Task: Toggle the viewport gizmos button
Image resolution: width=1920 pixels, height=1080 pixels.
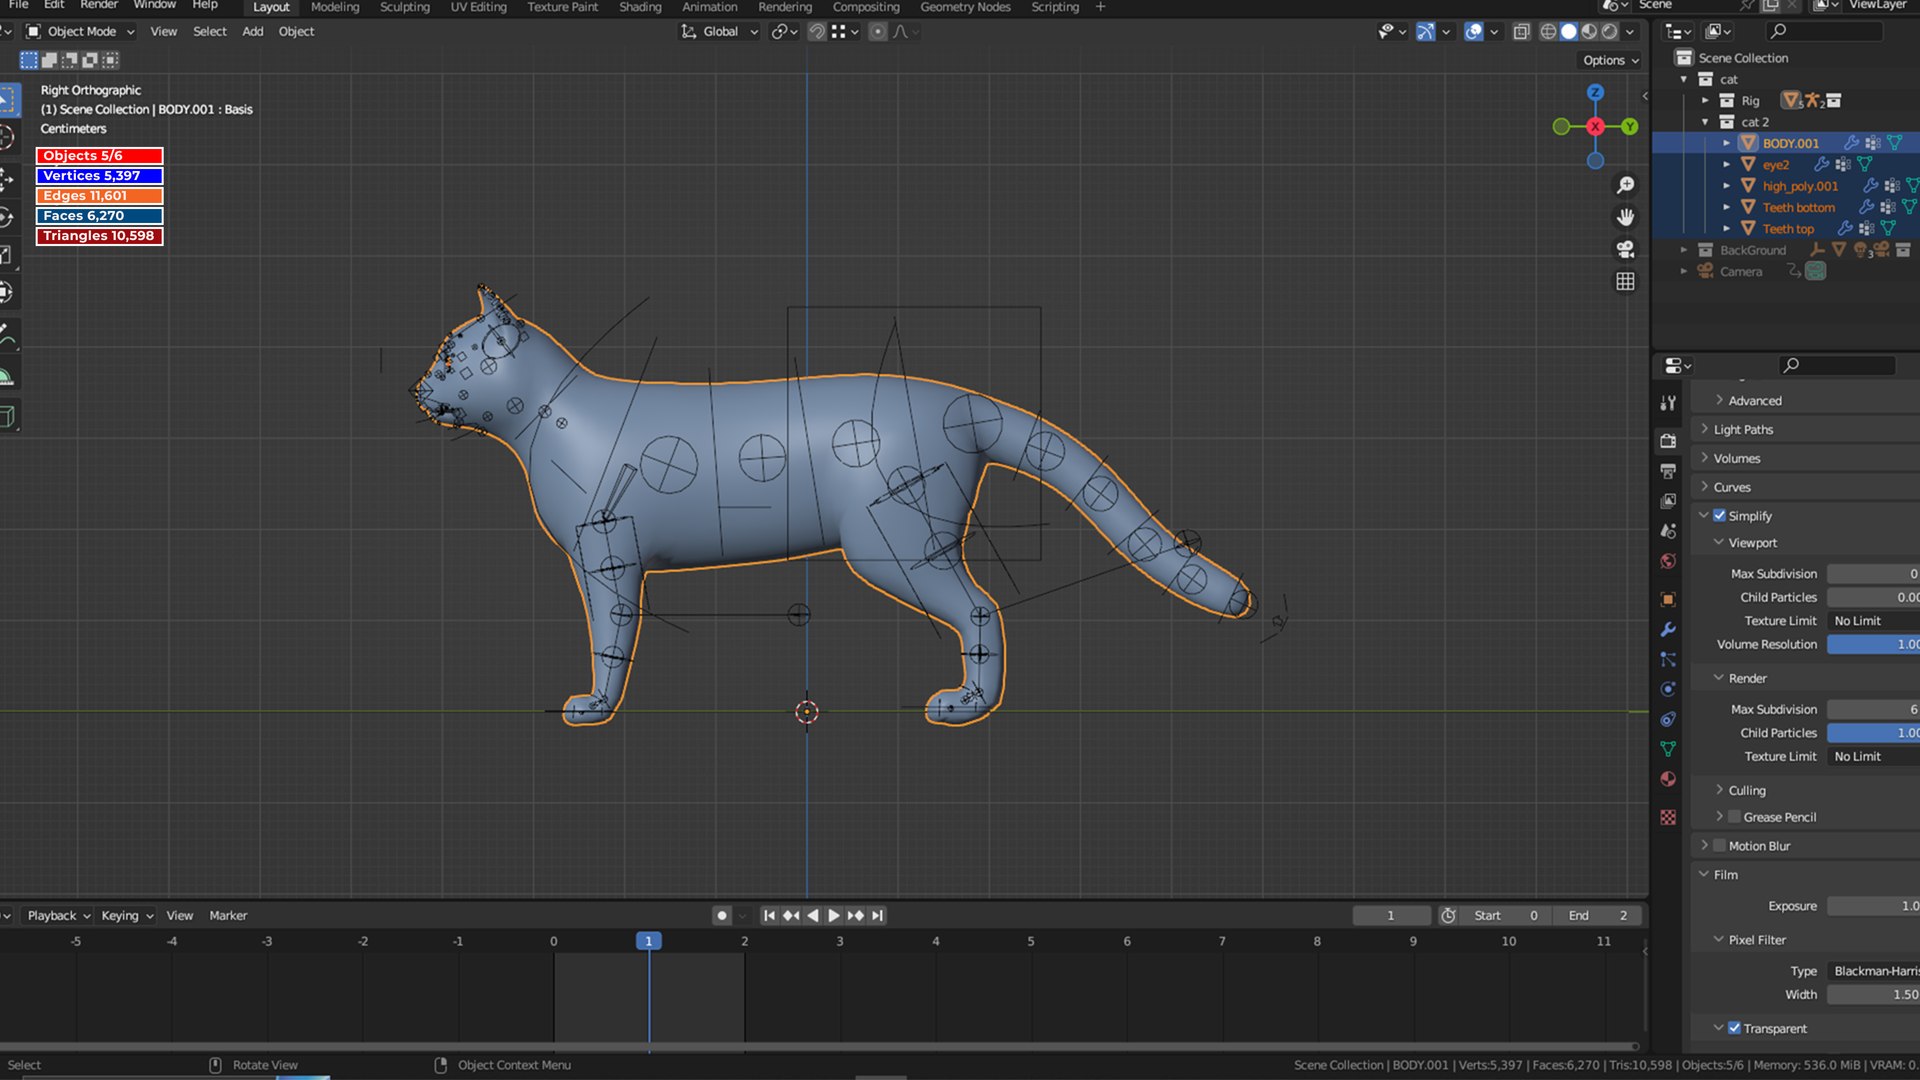Action: [x=1426, y=32]
